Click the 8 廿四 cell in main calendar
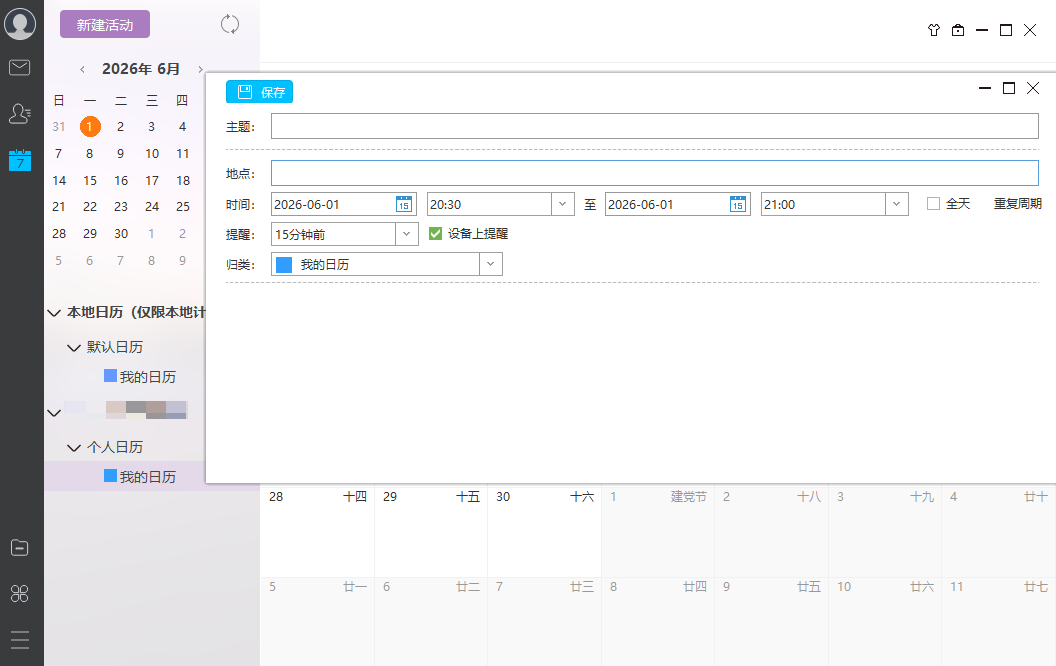This screenshot has width=1056, height=666. (658, 621)
